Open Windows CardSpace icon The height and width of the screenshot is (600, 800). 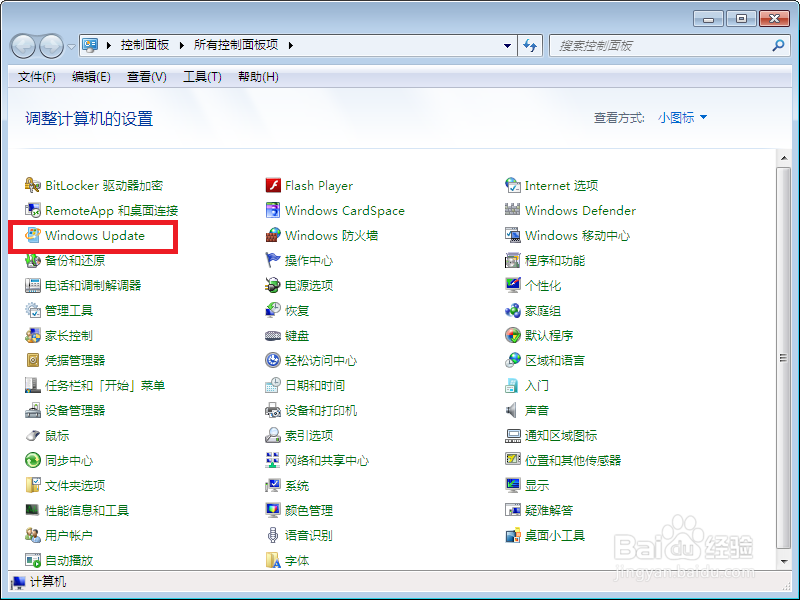tap(273, 210)
